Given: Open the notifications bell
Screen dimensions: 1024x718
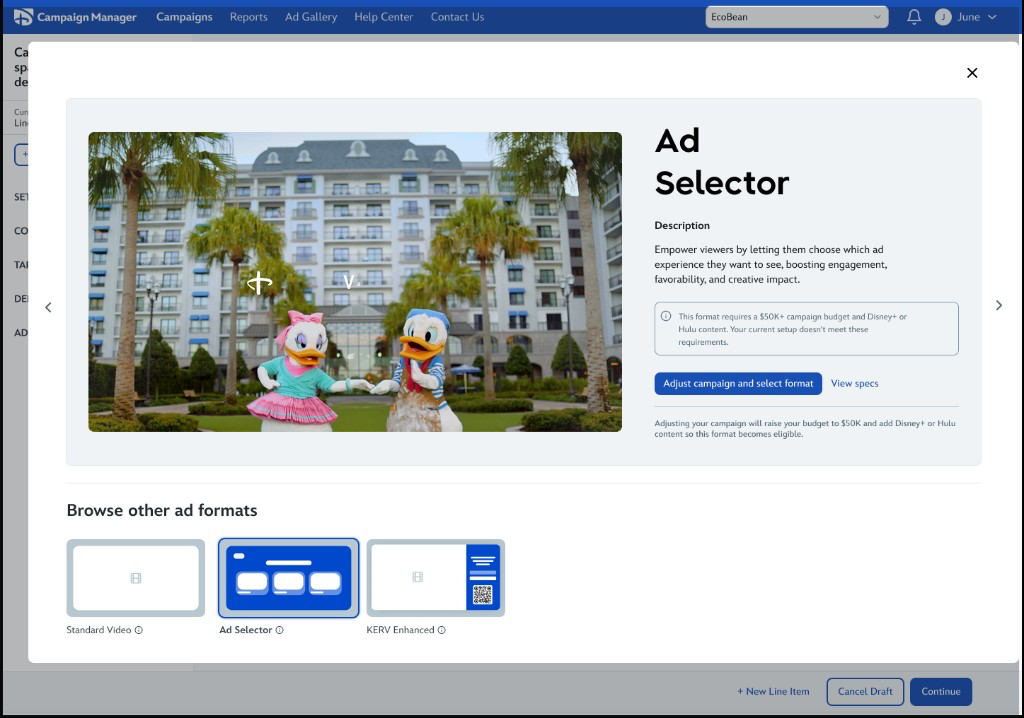Looking at the screenshot, I should pyautogui.click(x=914, y=17).
